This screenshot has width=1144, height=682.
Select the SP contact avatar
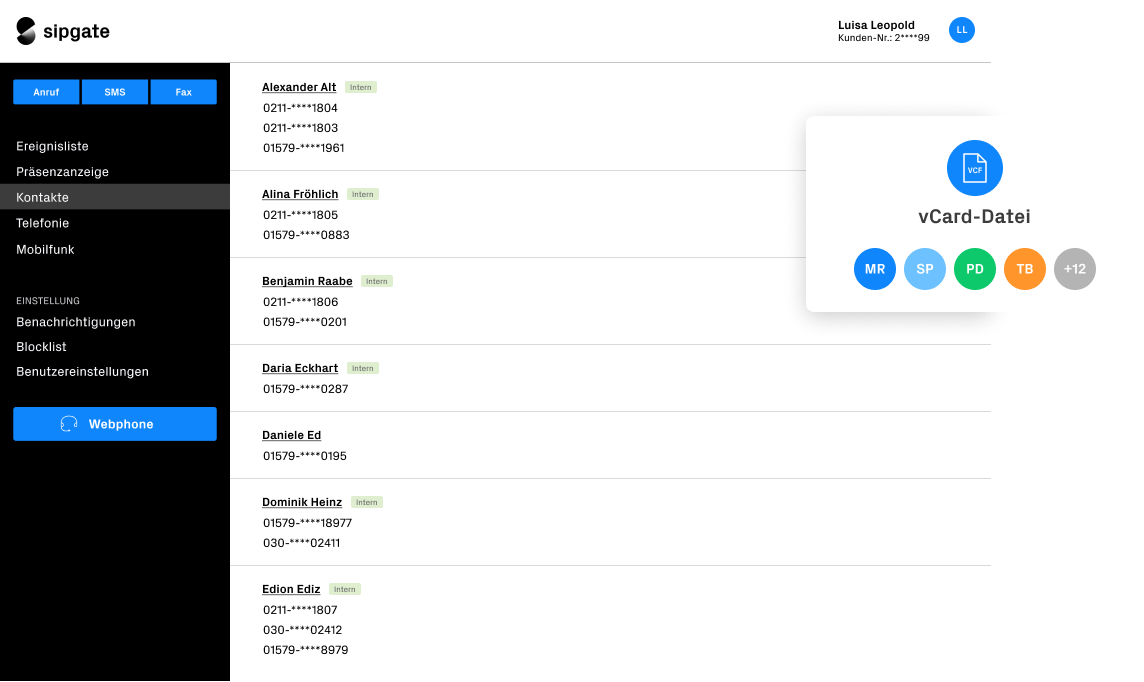click(x=925, y=269)
